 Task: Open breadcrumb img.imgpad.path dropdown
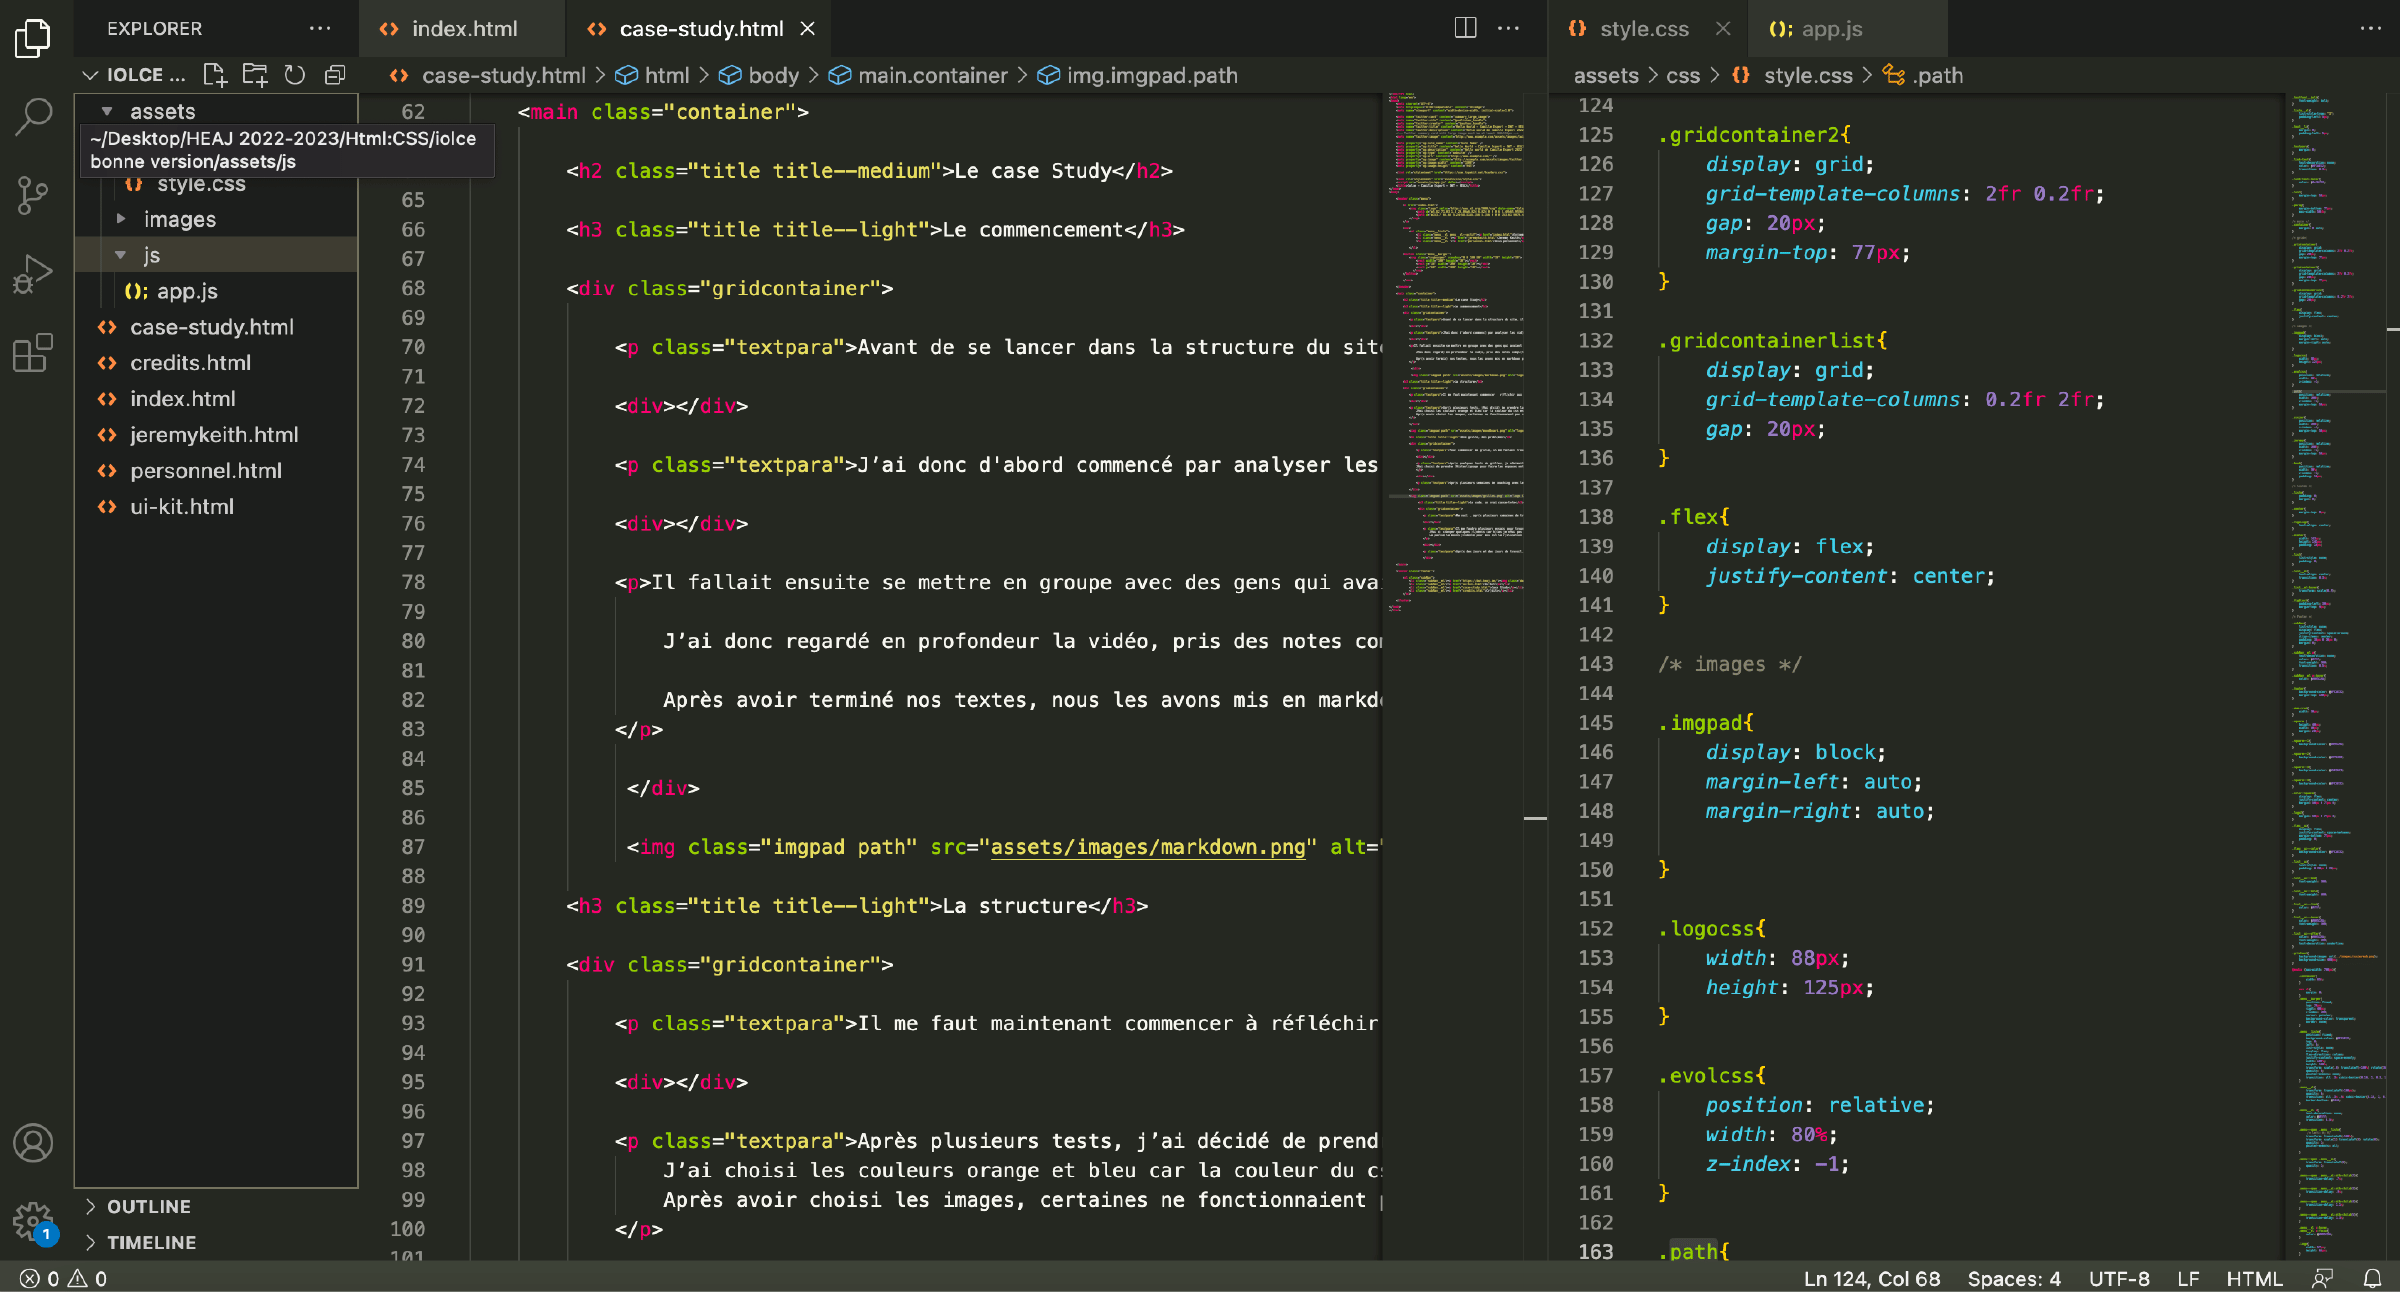[x=1138, y=75]
